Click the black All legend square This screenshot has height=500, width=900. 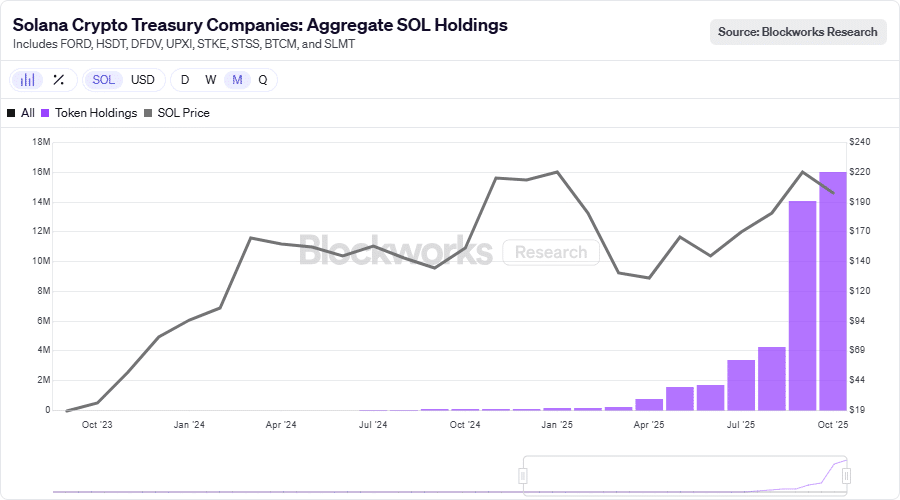12,113
